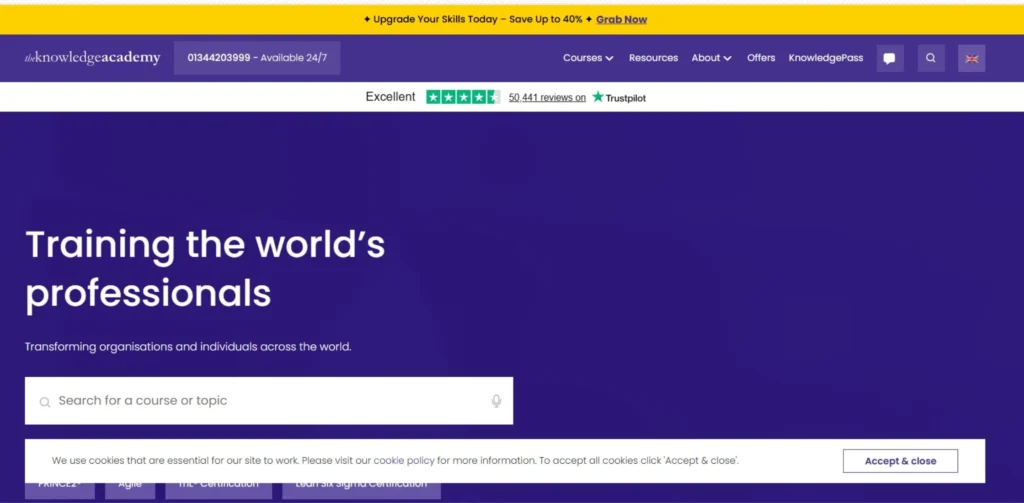This screenshot has width=1024, height=503.
Task: Click the Transforming organisations and individuals text
Action: (188, 347)
